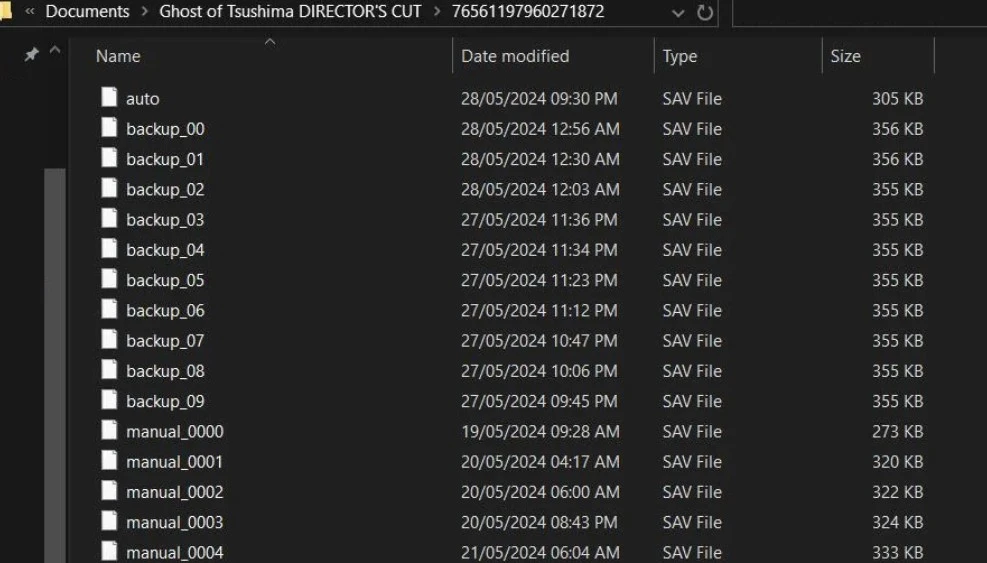Expand the double-chevron breadcrumb overflow
This screenshot has width=987, height=563.
point(30,12)
